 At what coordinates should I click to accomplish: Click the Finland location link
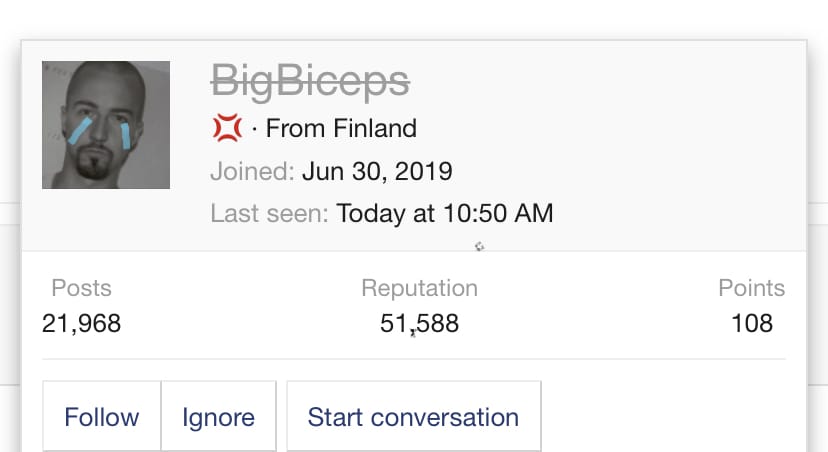[x=375, y=129]
